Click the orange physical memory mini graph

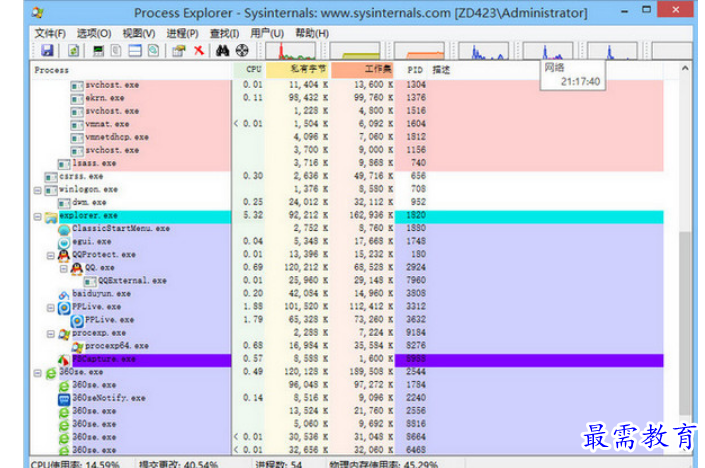coord(419,51)
